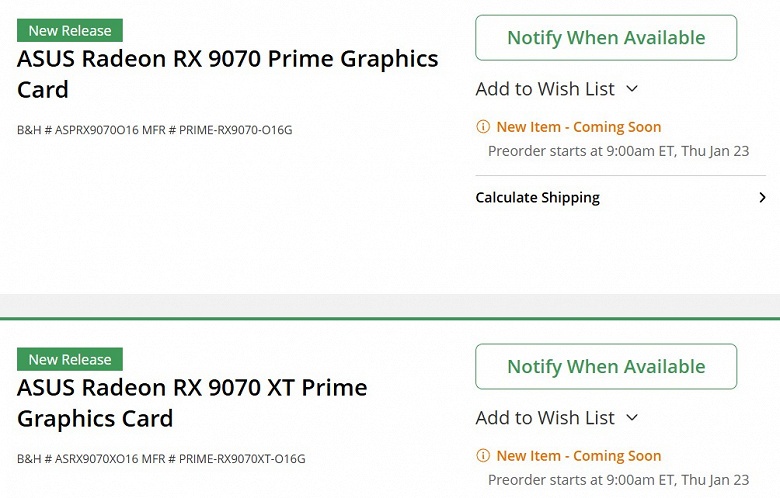The height and width of the screenshot is (498, 780).
Task: Expand Calculate Shipping with the right arrow
Action: (x=762, y=198)
